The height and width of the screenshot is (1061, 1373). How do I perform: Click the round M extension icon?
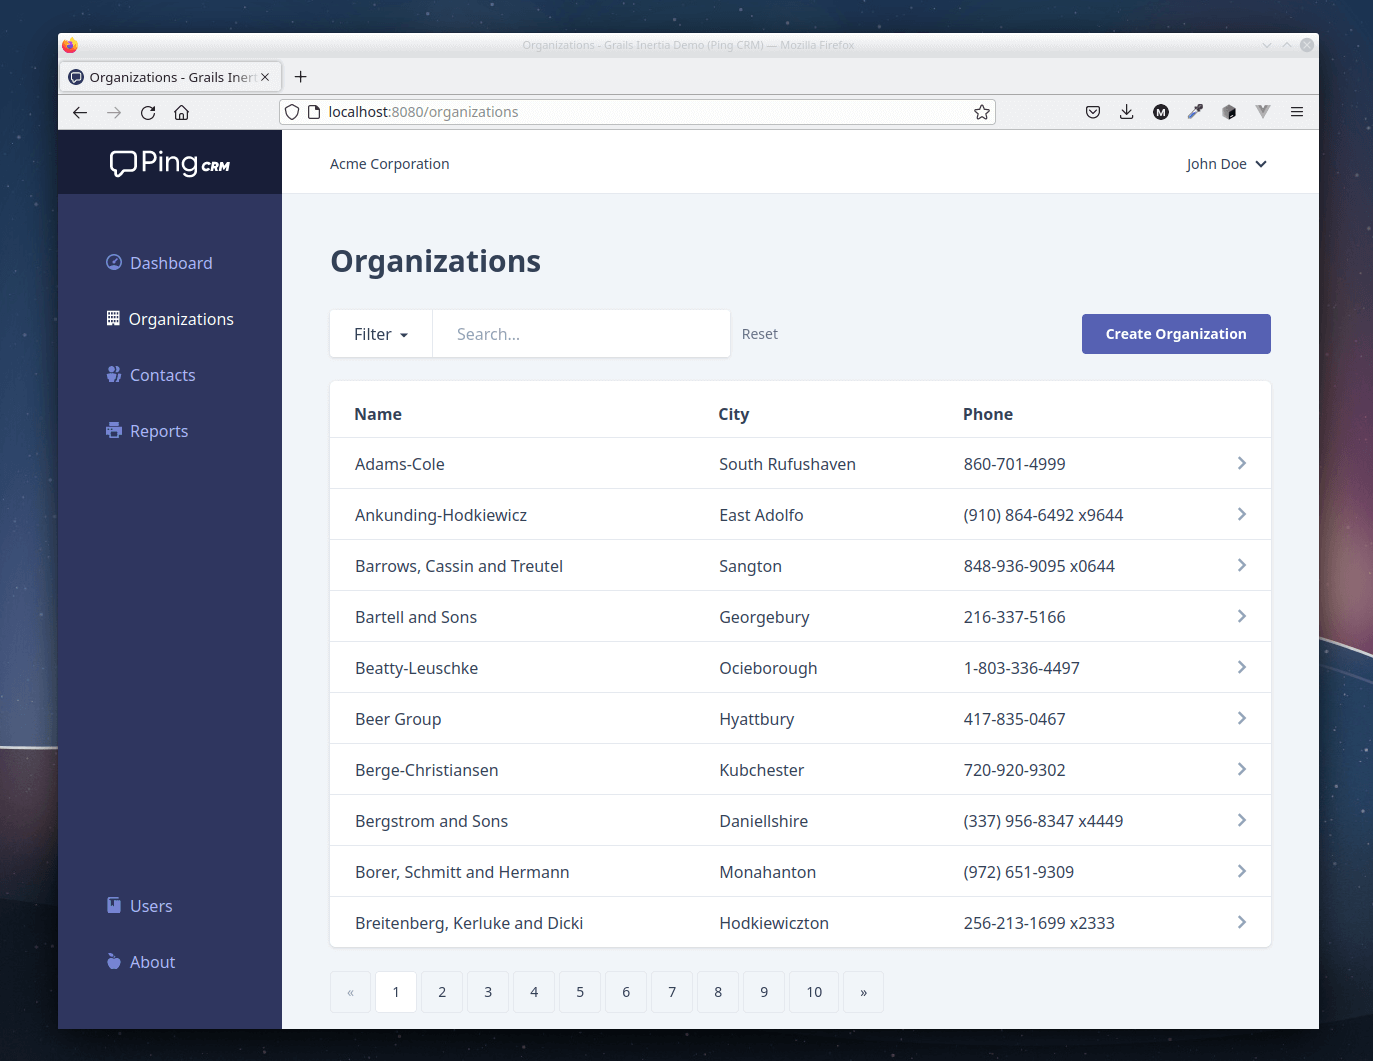pyautogui.click(x=1161, y=112)
